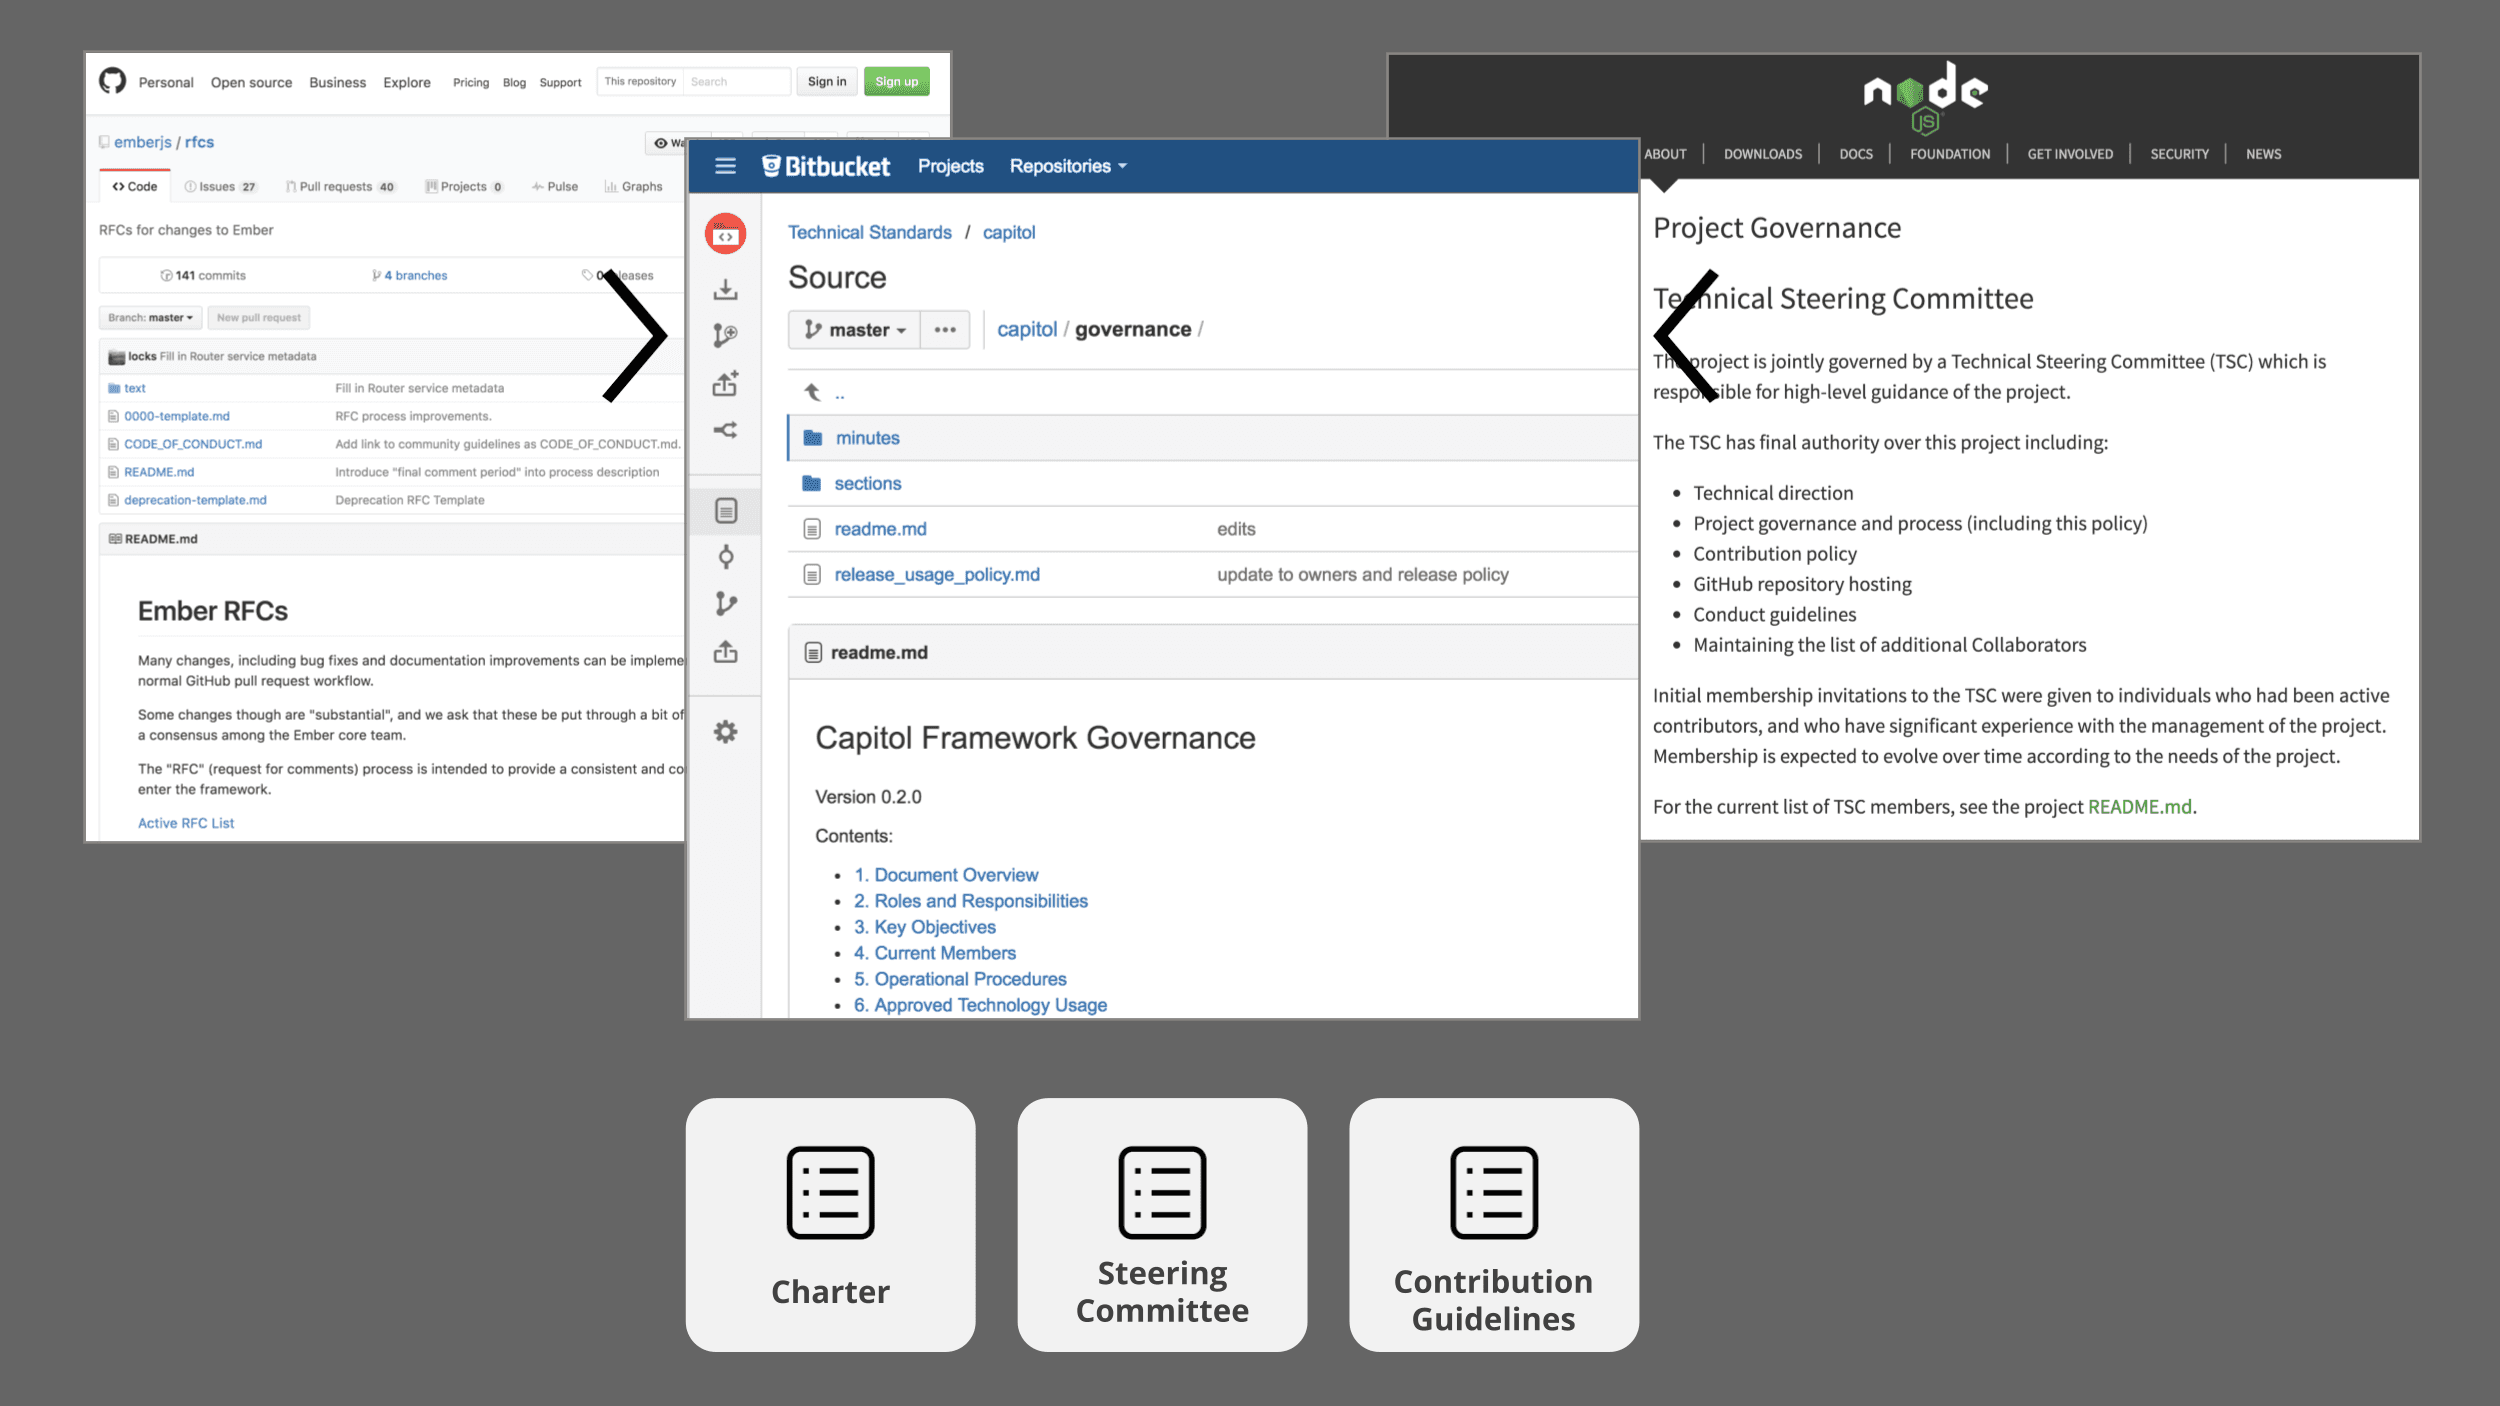Select the Source view icon in Bitbucket sidebar

point(726,511)
